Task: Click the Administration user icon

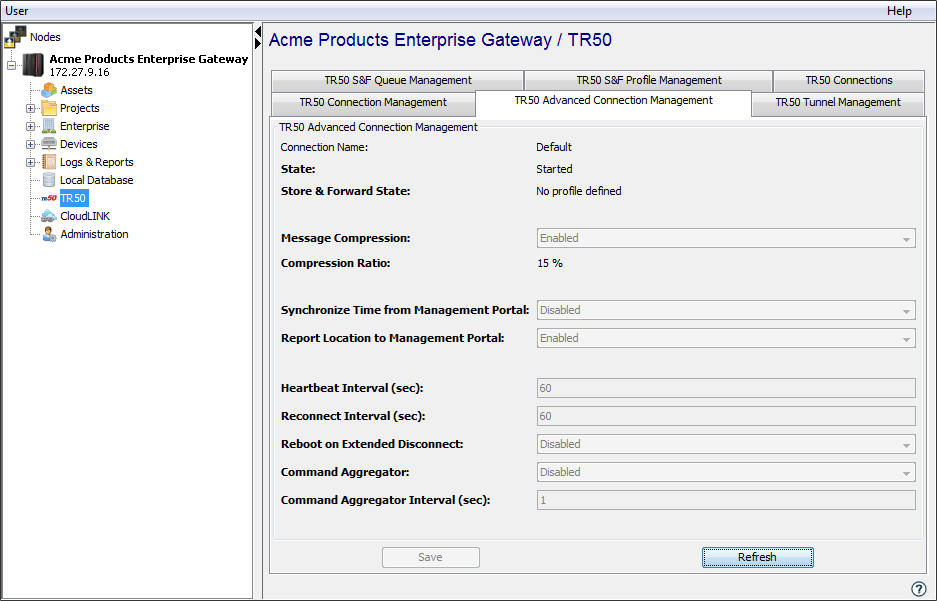Action: [49, 234]
